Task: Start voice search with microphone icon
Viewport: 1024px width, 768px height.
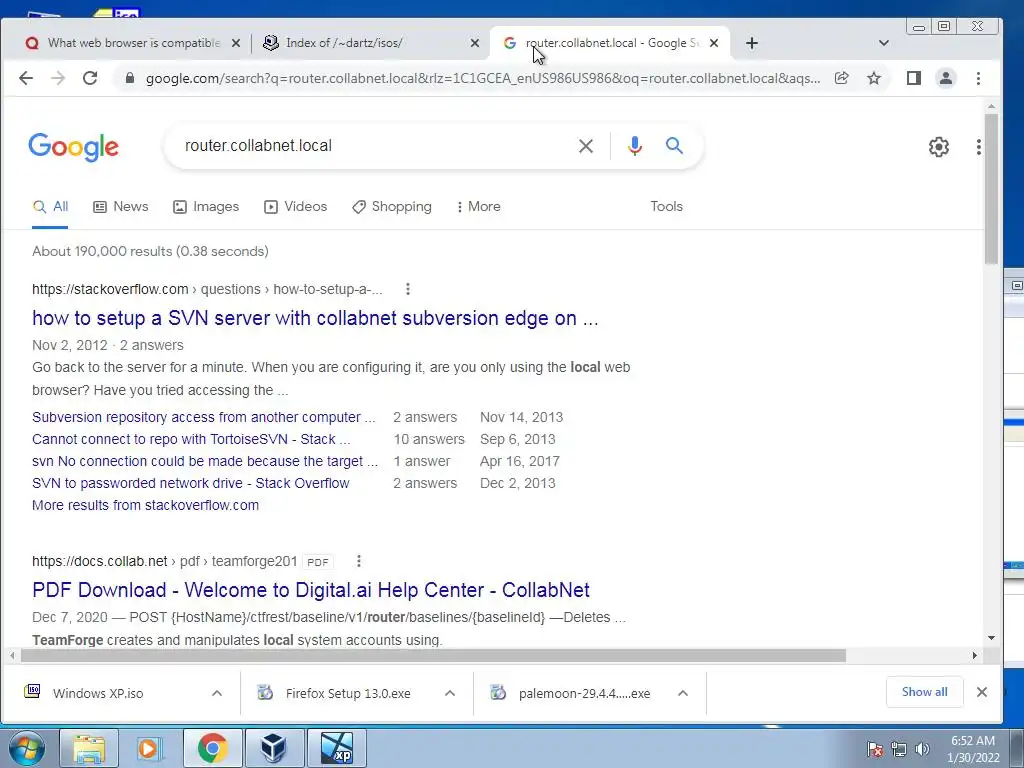Action: [634, 146]
